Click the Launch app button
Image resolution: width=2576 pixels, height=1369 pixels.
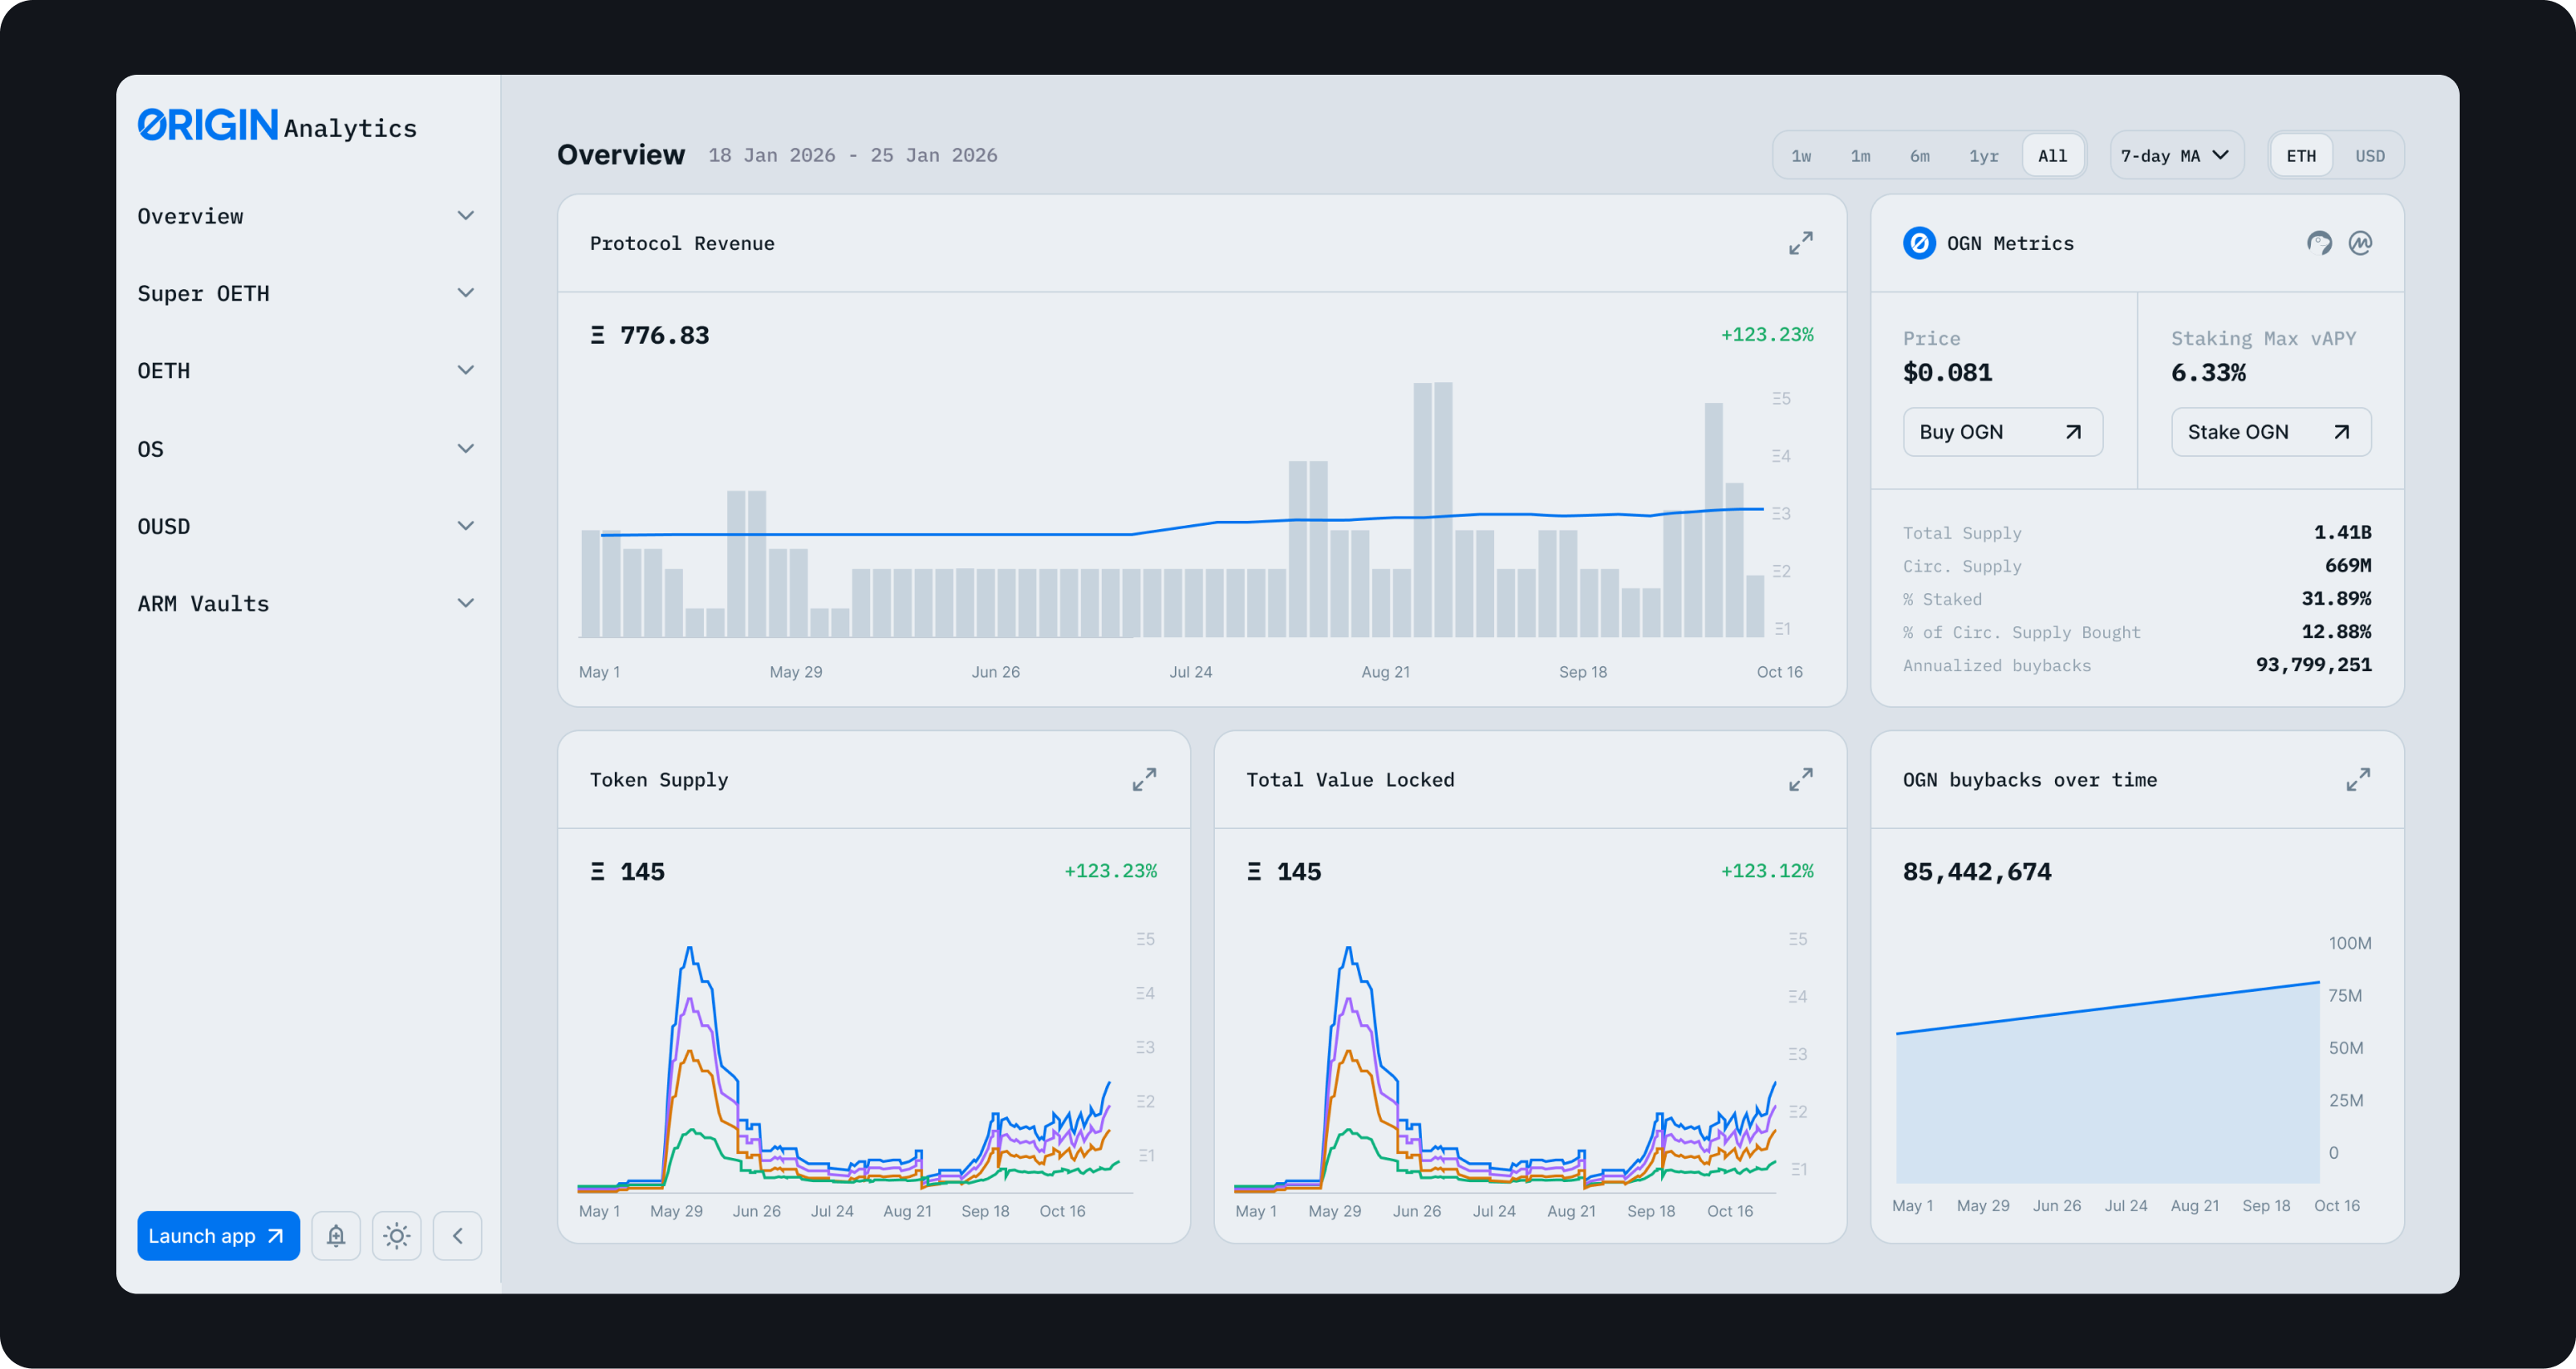(x=218, y=1235)
